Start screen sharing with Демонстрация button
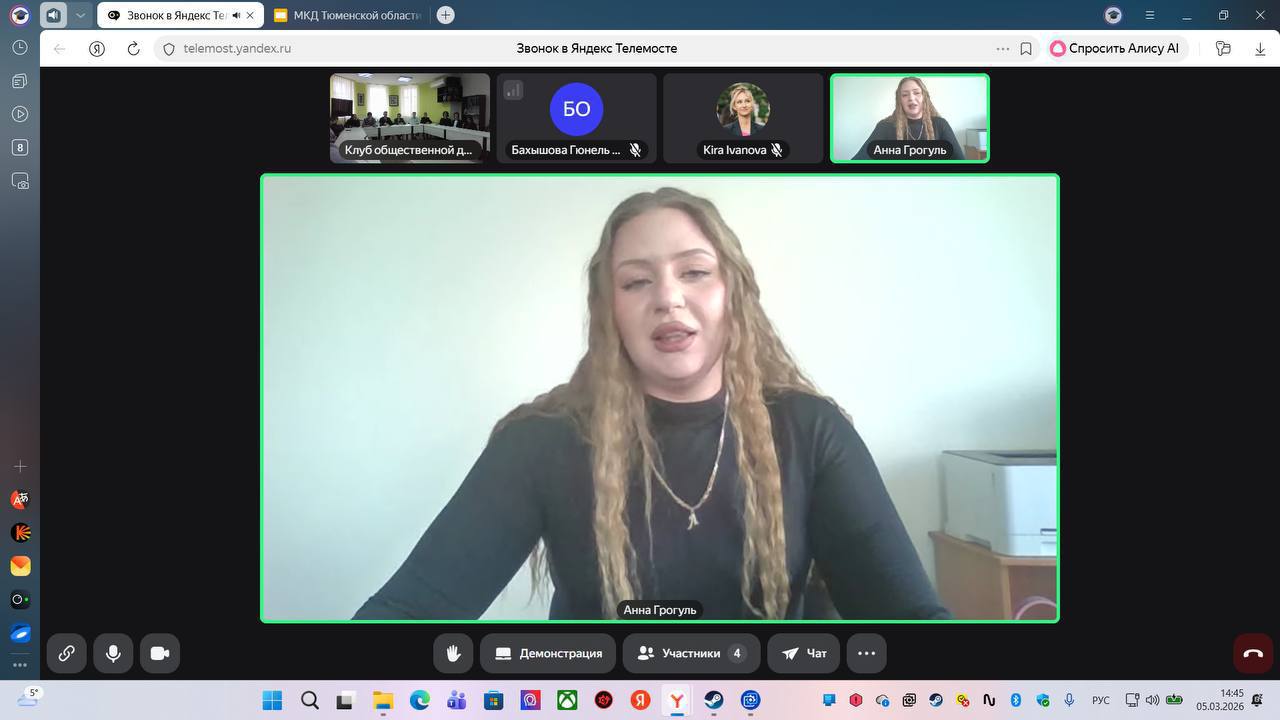 pos(548,653)
